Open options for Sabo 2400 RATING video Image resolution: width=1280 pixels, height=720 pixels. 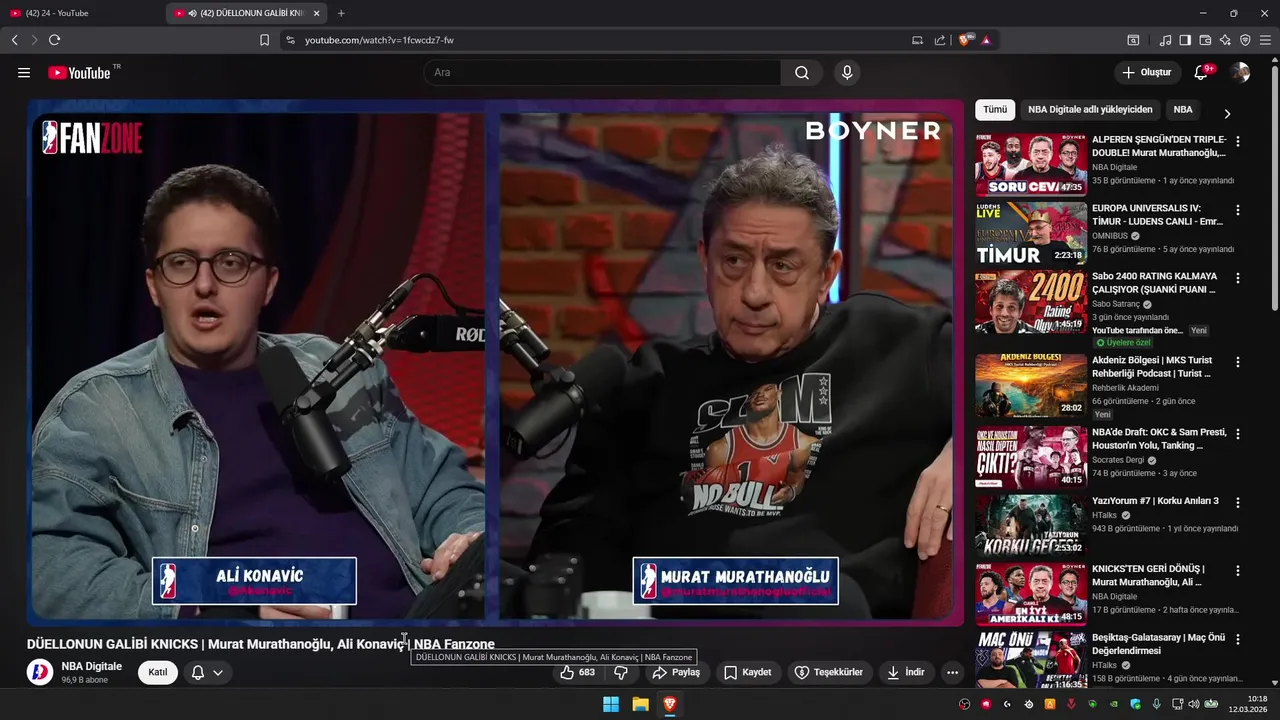pos(1238,278)
